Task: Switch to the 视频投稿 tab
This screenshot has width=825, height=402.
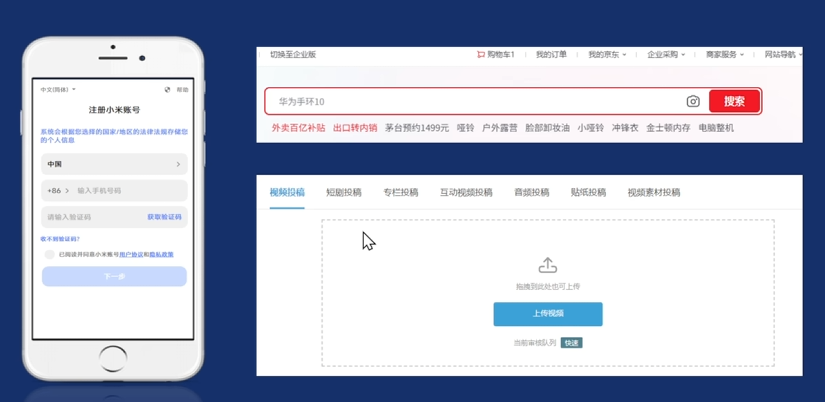Action: (x=287, y=193)
